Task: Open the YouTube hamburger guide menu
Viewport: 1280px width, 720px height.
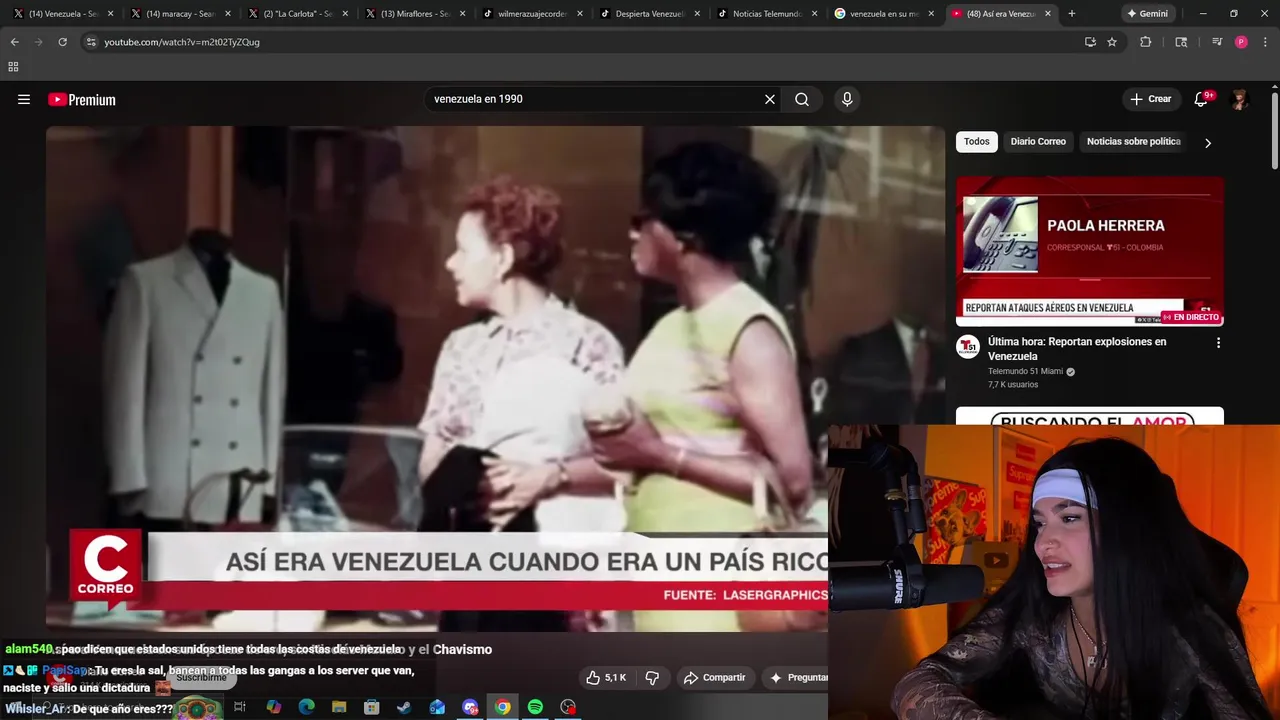Action: pyautogui.click(x=24, y=99)
